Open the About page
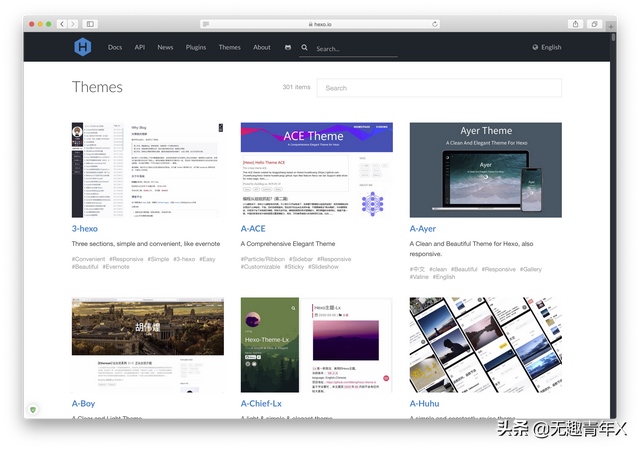The image size is (640, 450). pyautogui.click(x=262, y=47)
